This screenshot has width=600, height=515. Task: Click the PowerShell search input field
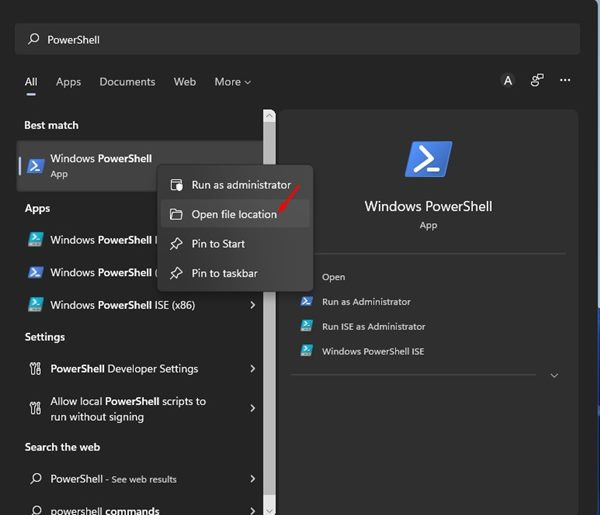coord(297,39)
